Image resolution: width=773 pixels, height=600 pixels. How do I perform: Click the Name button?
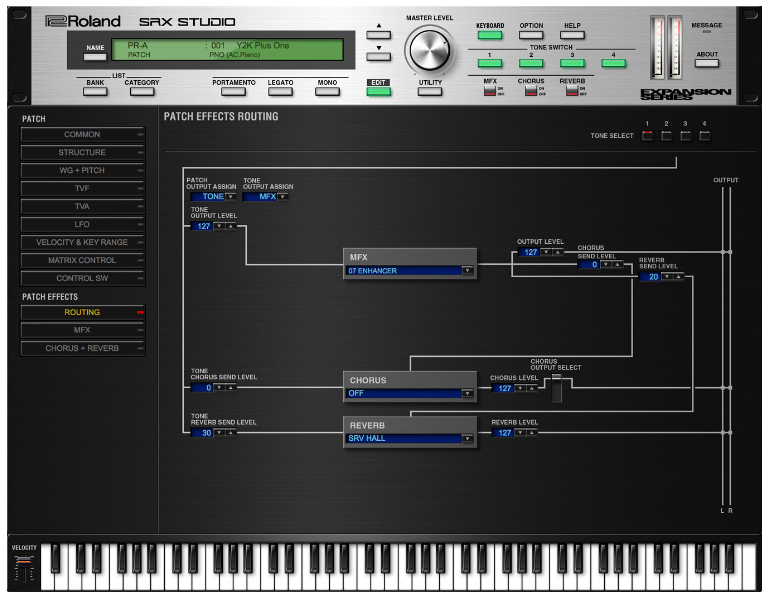pyautogui.click(x=95, y=57)
